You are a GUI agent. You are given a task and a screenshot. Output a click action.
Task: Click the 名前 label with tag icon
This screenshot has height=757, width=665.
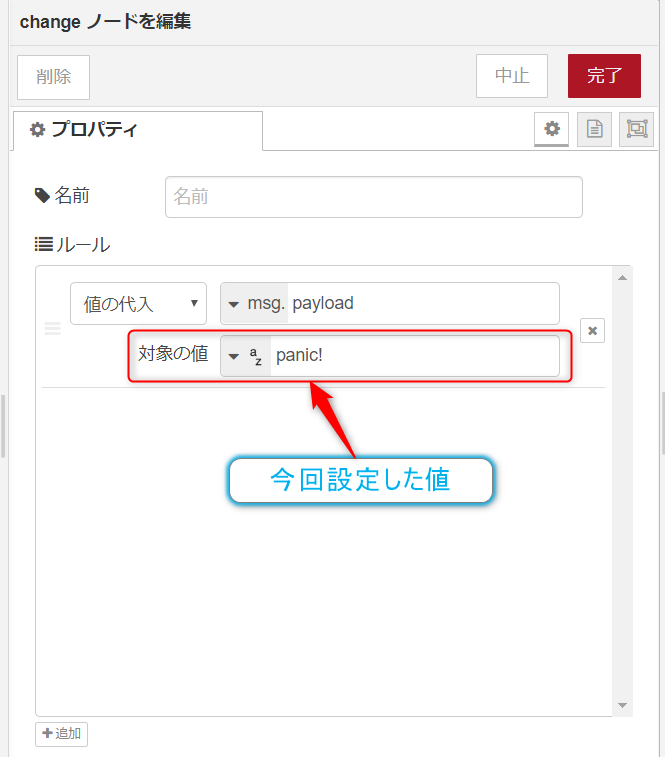(x=62, y=196)
